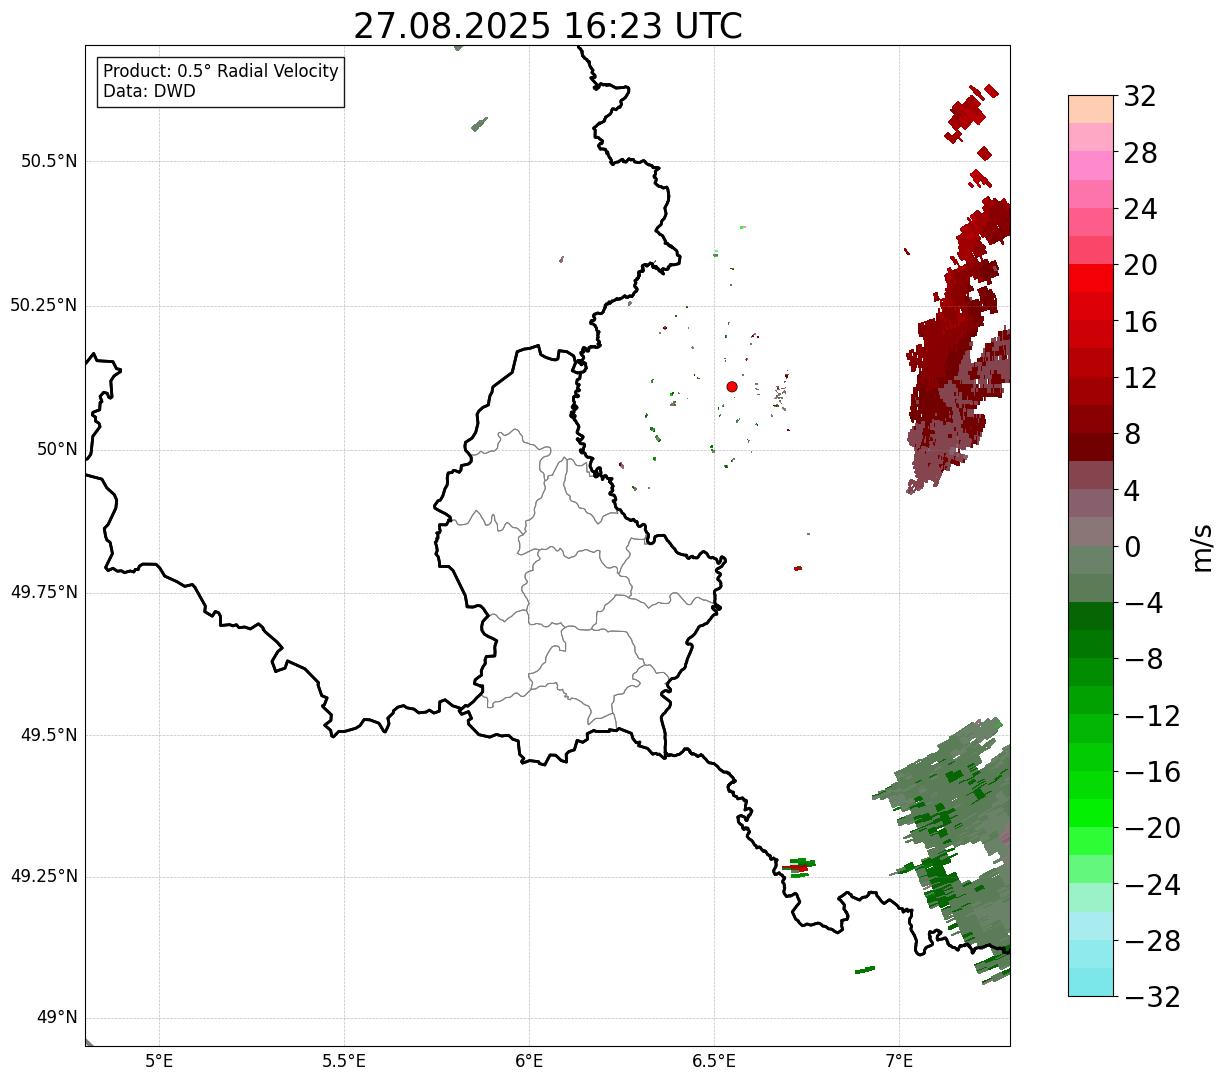Screen dimensions: 1225x1081
Task: Click the colorbar value 12
Action: 1140,378
